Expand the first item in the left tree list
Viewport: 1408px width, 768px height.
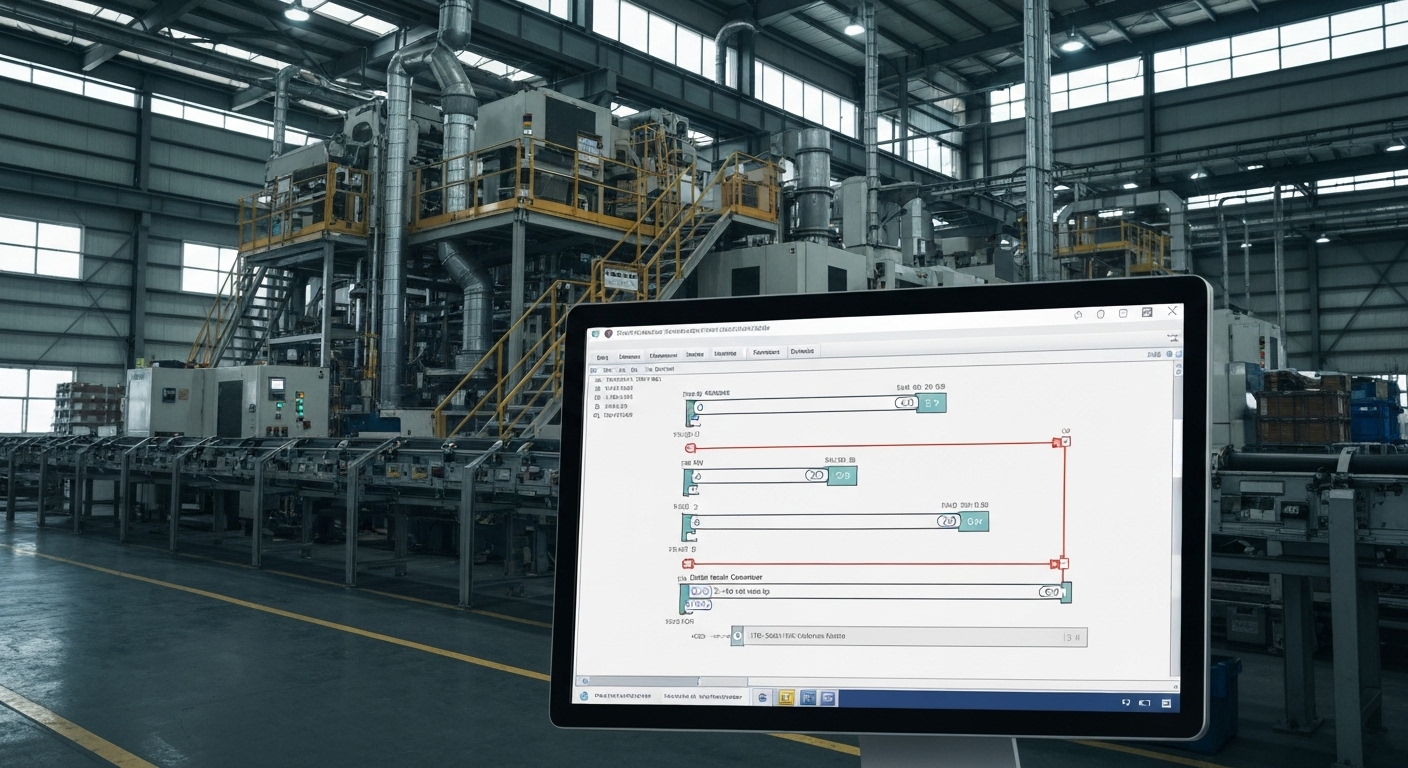tap(597, 380)
